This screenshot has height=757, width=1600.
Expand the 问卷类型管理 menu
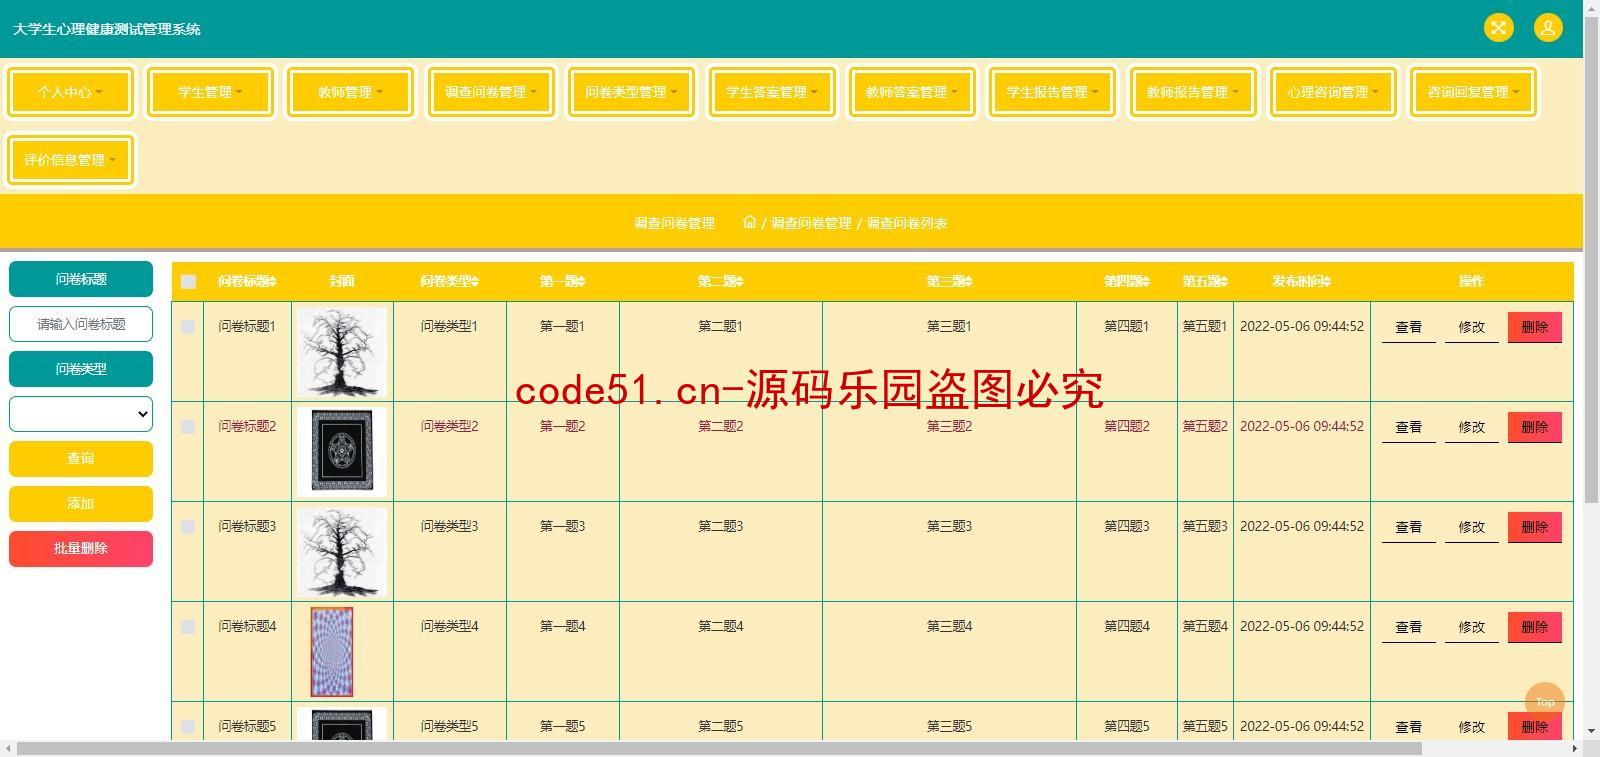click(x=631, y=92)
